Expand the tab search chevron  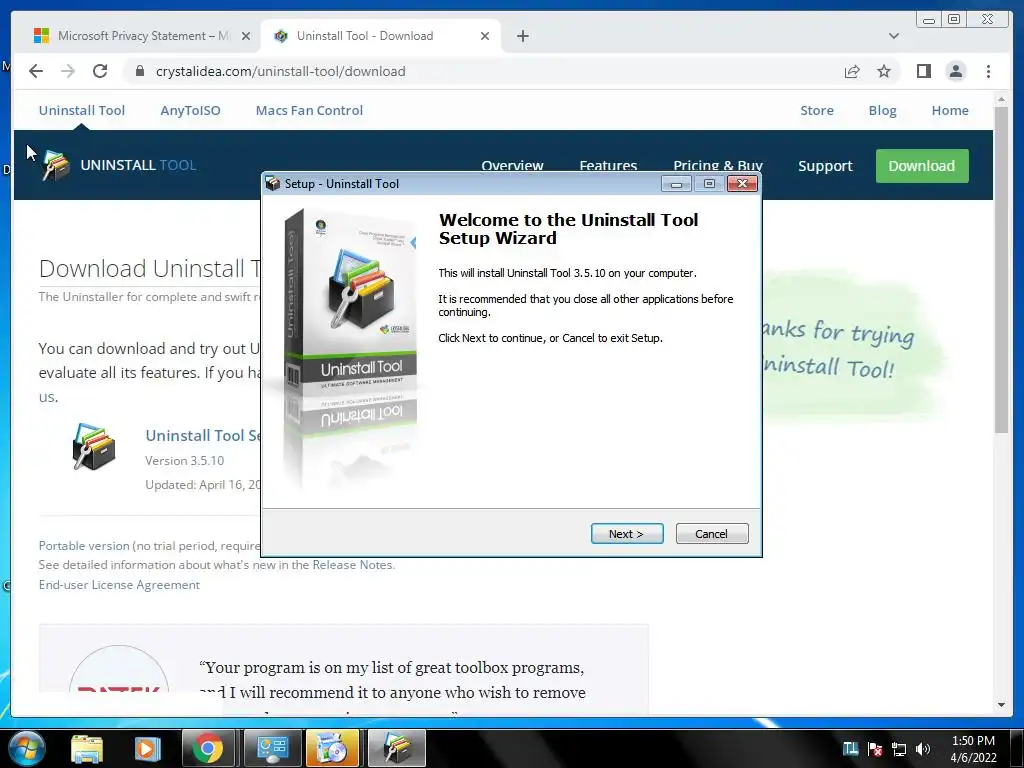(893, 36)
